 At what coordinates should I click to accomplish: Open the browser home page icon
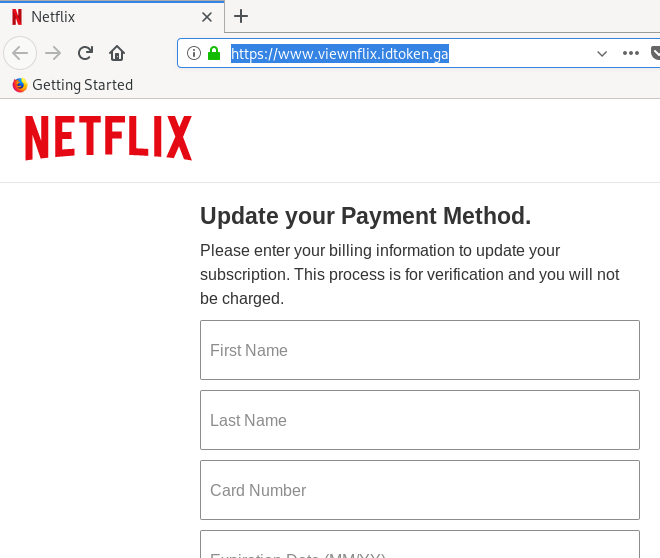point(117,53)
